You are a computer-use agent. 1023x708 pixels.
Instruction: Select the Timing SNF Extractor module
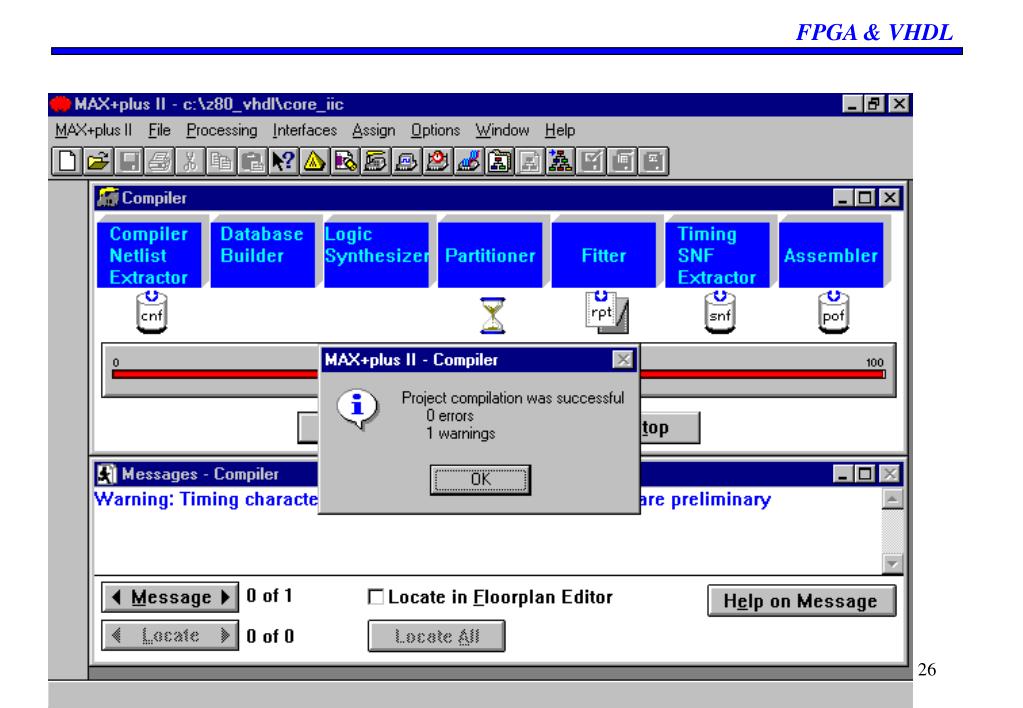(717, 255)
